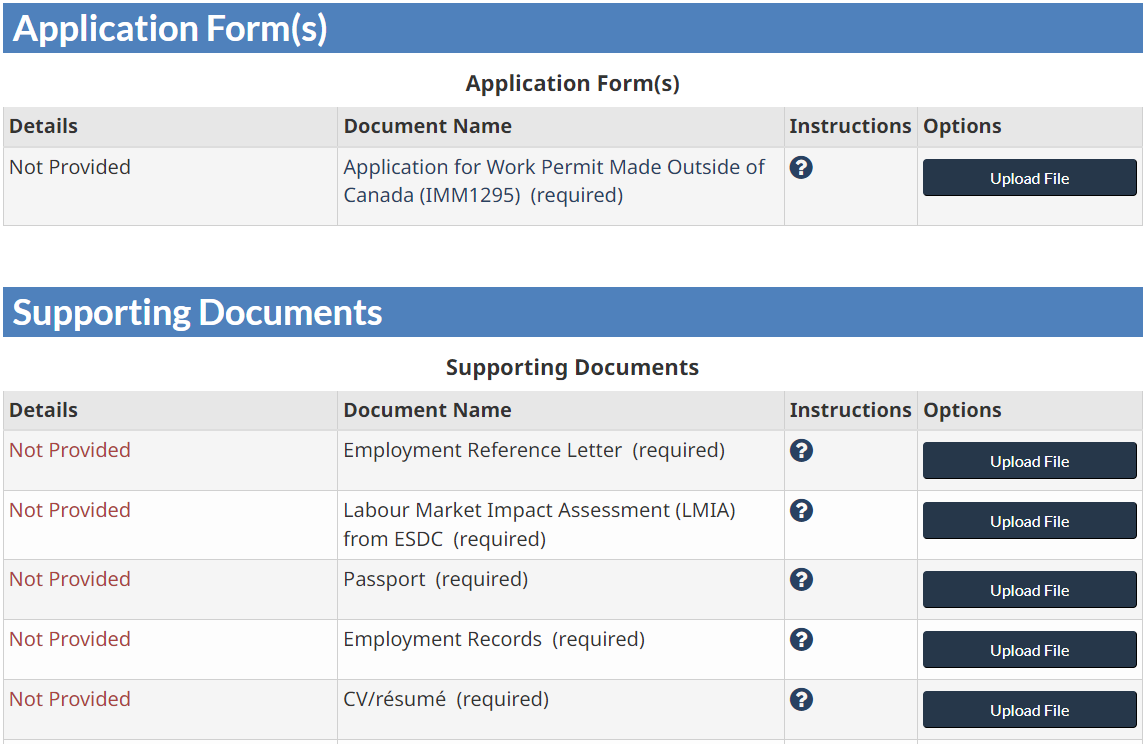Screen dimensions: 1146x744
Task: Click 'Not Provided' status beside CV/résumé
Action: coord(70,699)
